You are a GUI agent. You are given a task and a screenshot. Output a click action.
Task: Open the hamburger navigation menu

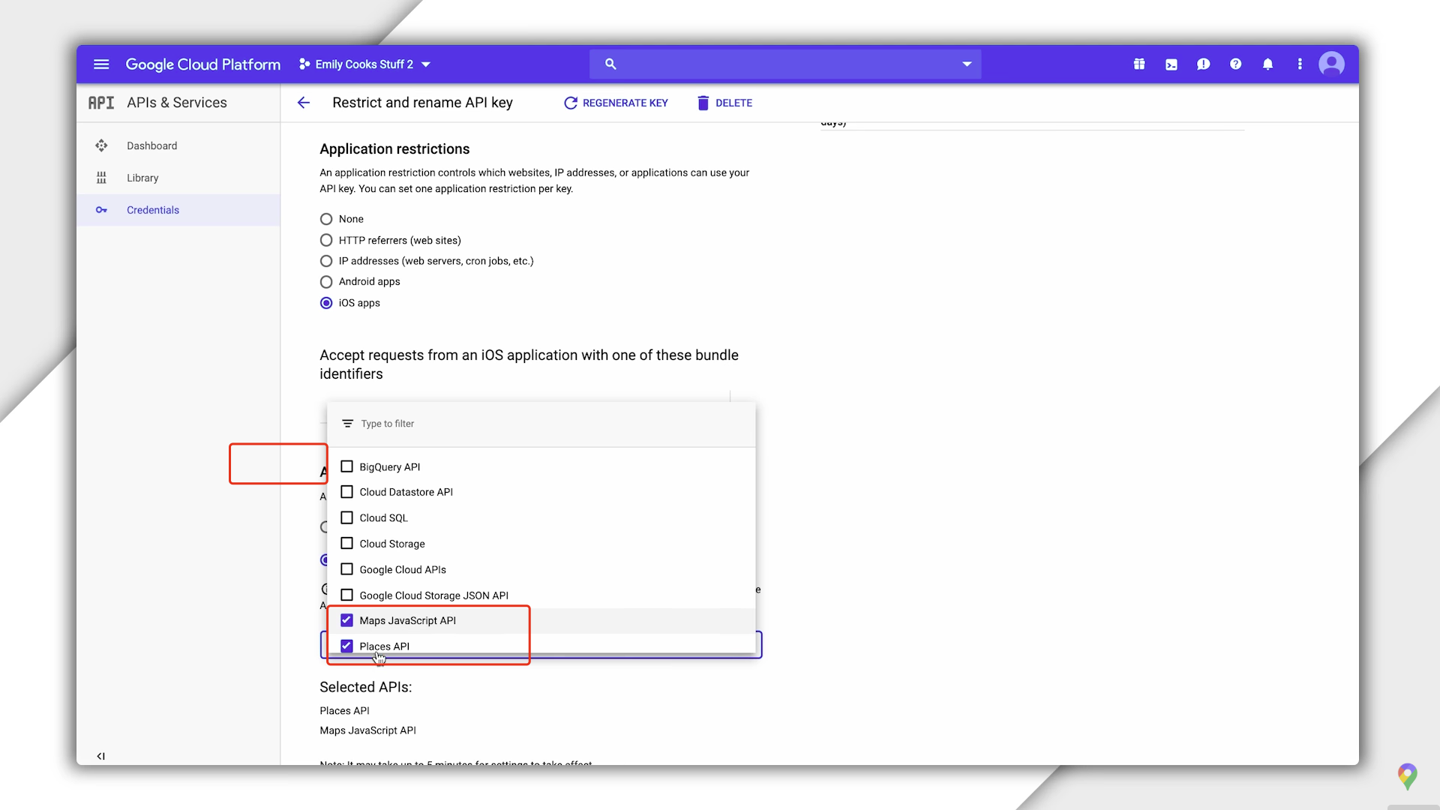(x=101, y=64)
